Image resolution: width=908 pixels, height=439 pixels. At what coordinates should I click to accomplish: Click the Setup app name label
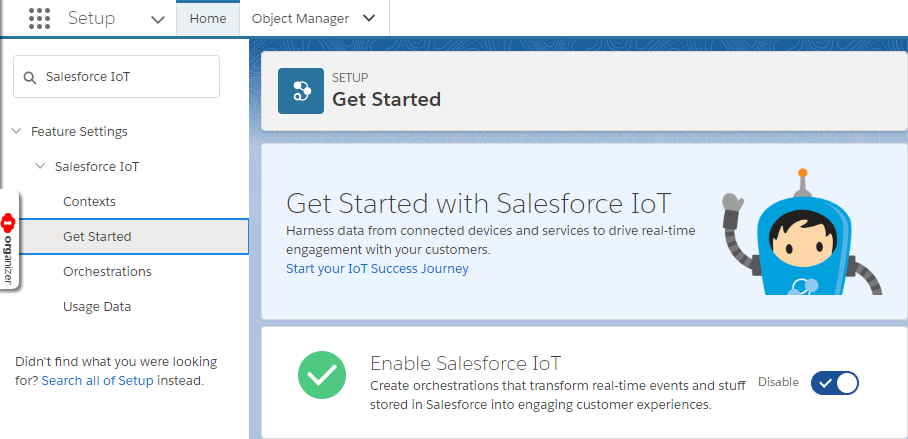click(x=91, y=18)
